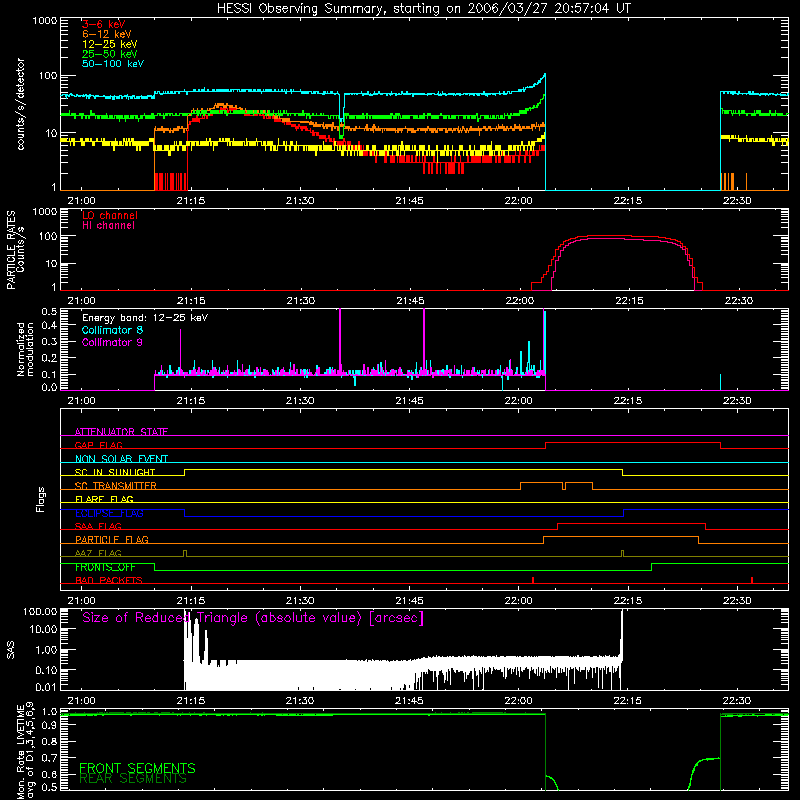
Task: Click the Mon. Rate LIVETIME axis title
Action: [25, 752]
